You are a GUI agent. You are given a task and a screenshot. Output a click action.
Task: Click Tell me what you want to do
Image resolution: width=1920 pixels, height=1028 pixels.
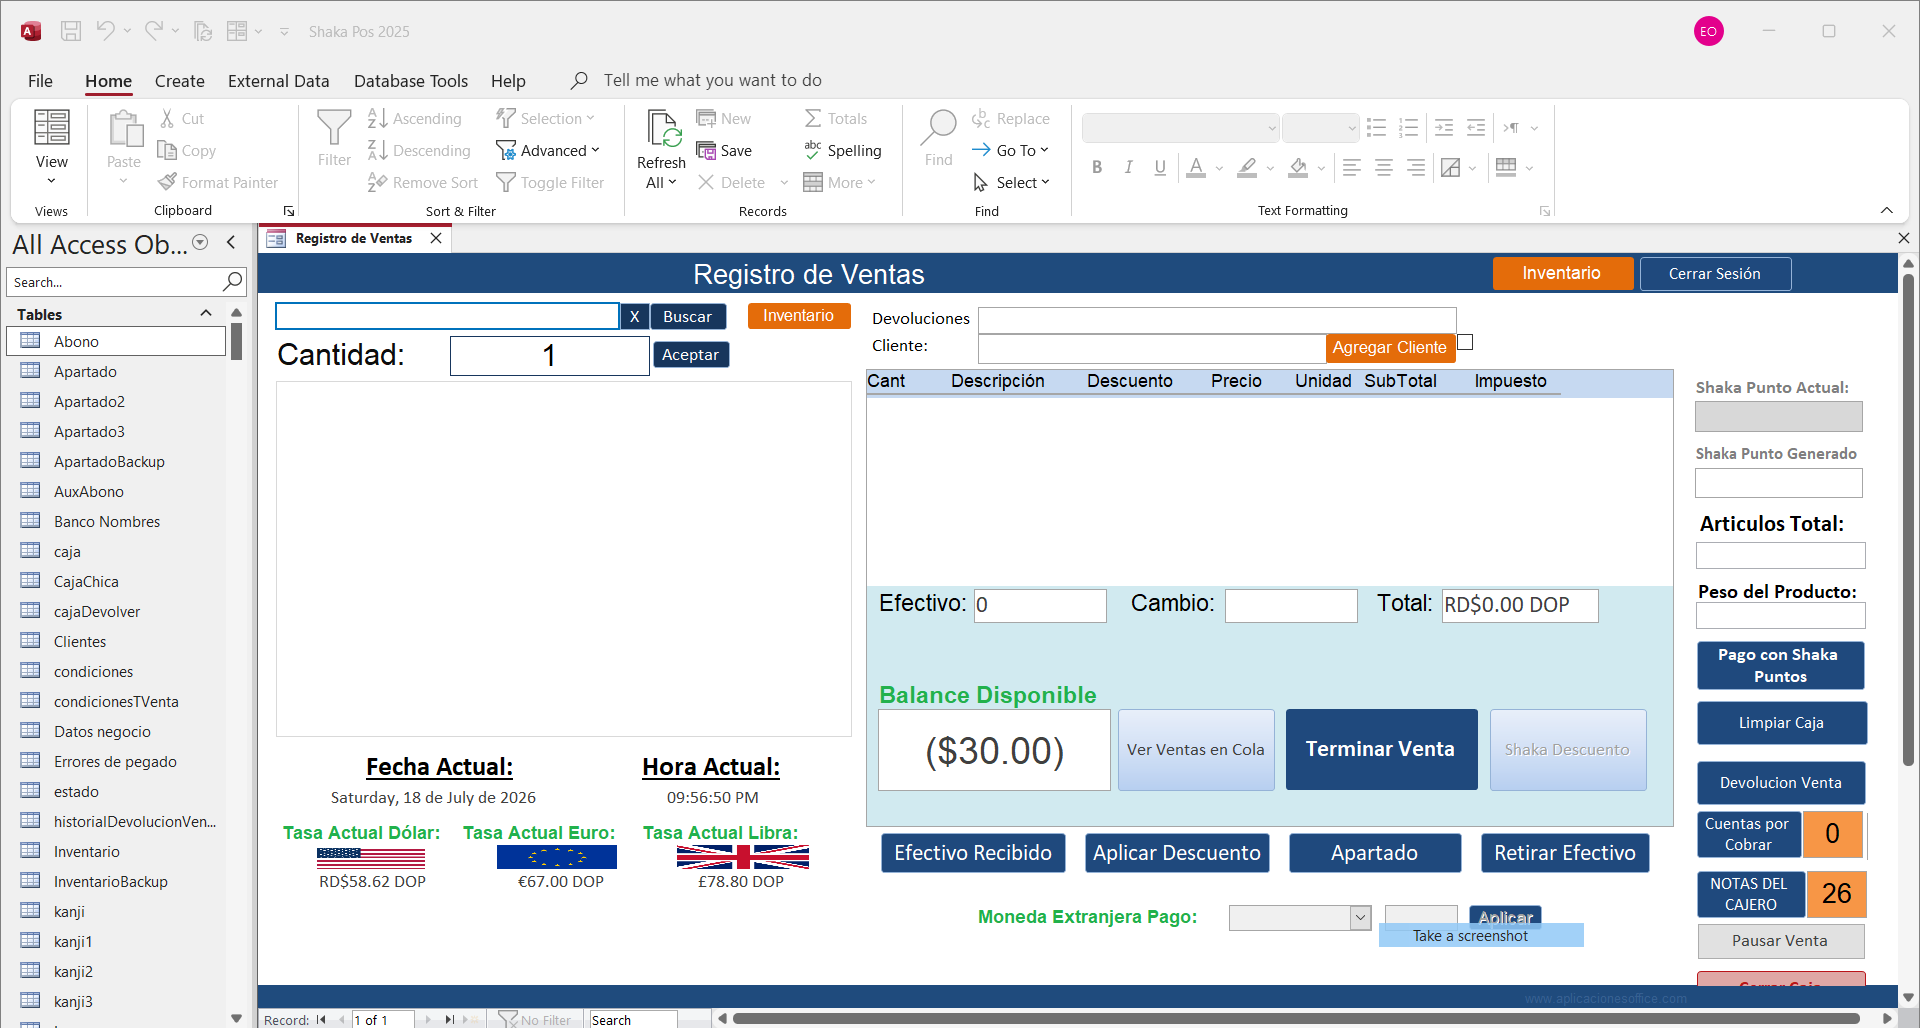coord(712,80)
